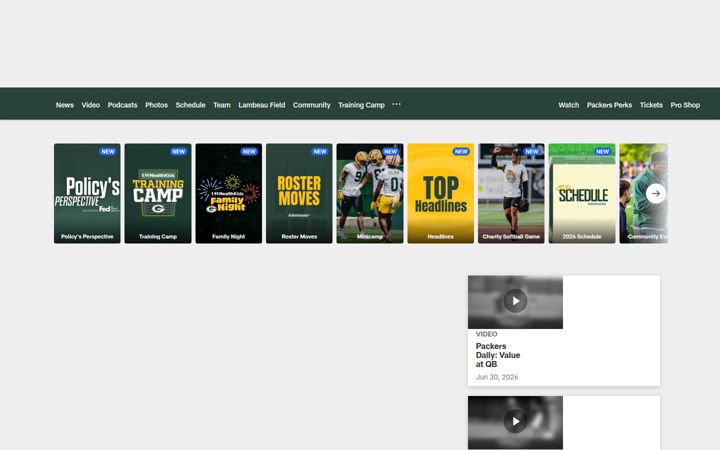Viewport: 720px width, 450px height.
Task: Select Team in the navigation bar
Action: (222, 105)
